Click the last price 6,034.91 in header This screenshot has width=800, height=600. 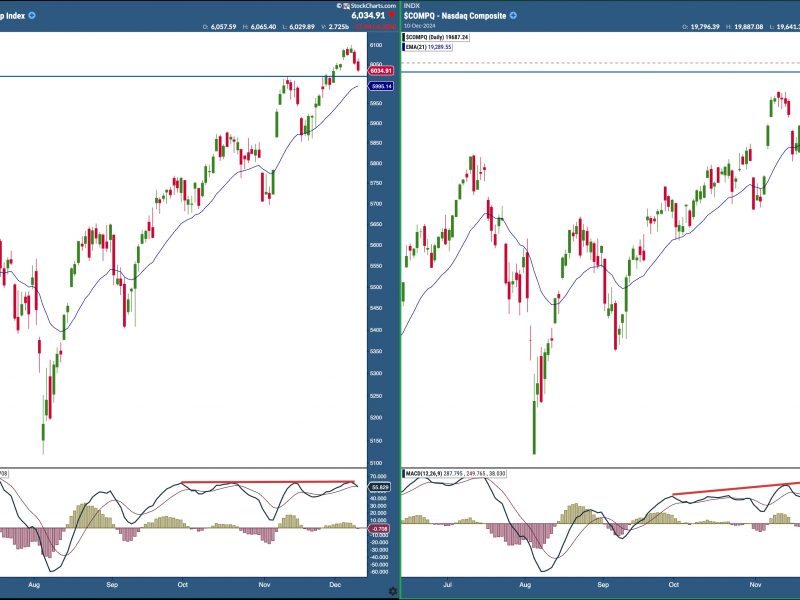(368, 15)
